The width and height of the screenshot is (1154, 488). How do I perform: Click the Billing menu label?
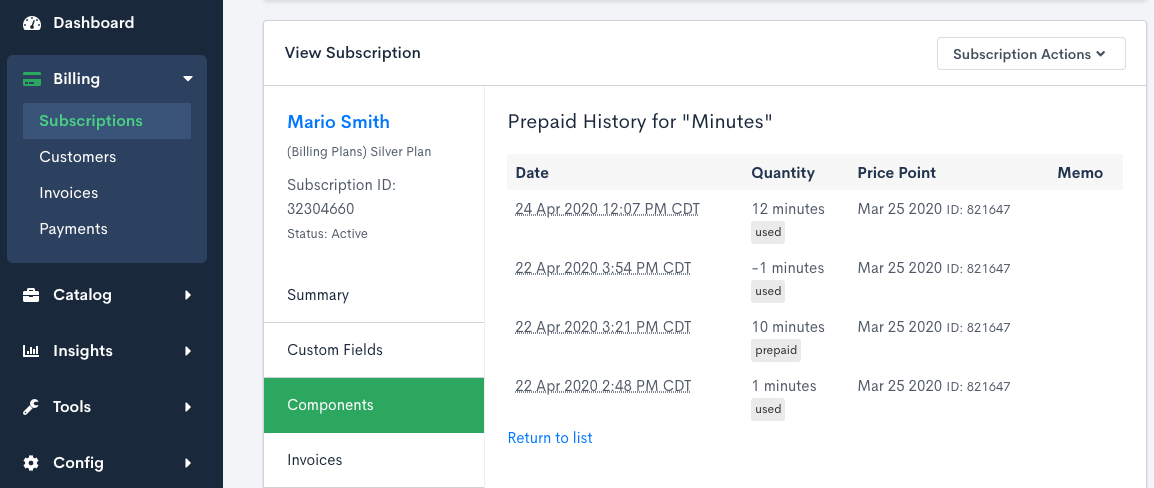coord(77,79)
